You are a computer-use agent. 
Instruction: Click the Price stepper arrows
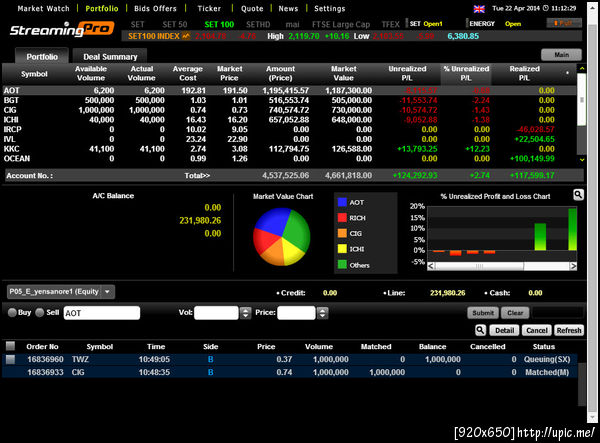tap(323, 313)
